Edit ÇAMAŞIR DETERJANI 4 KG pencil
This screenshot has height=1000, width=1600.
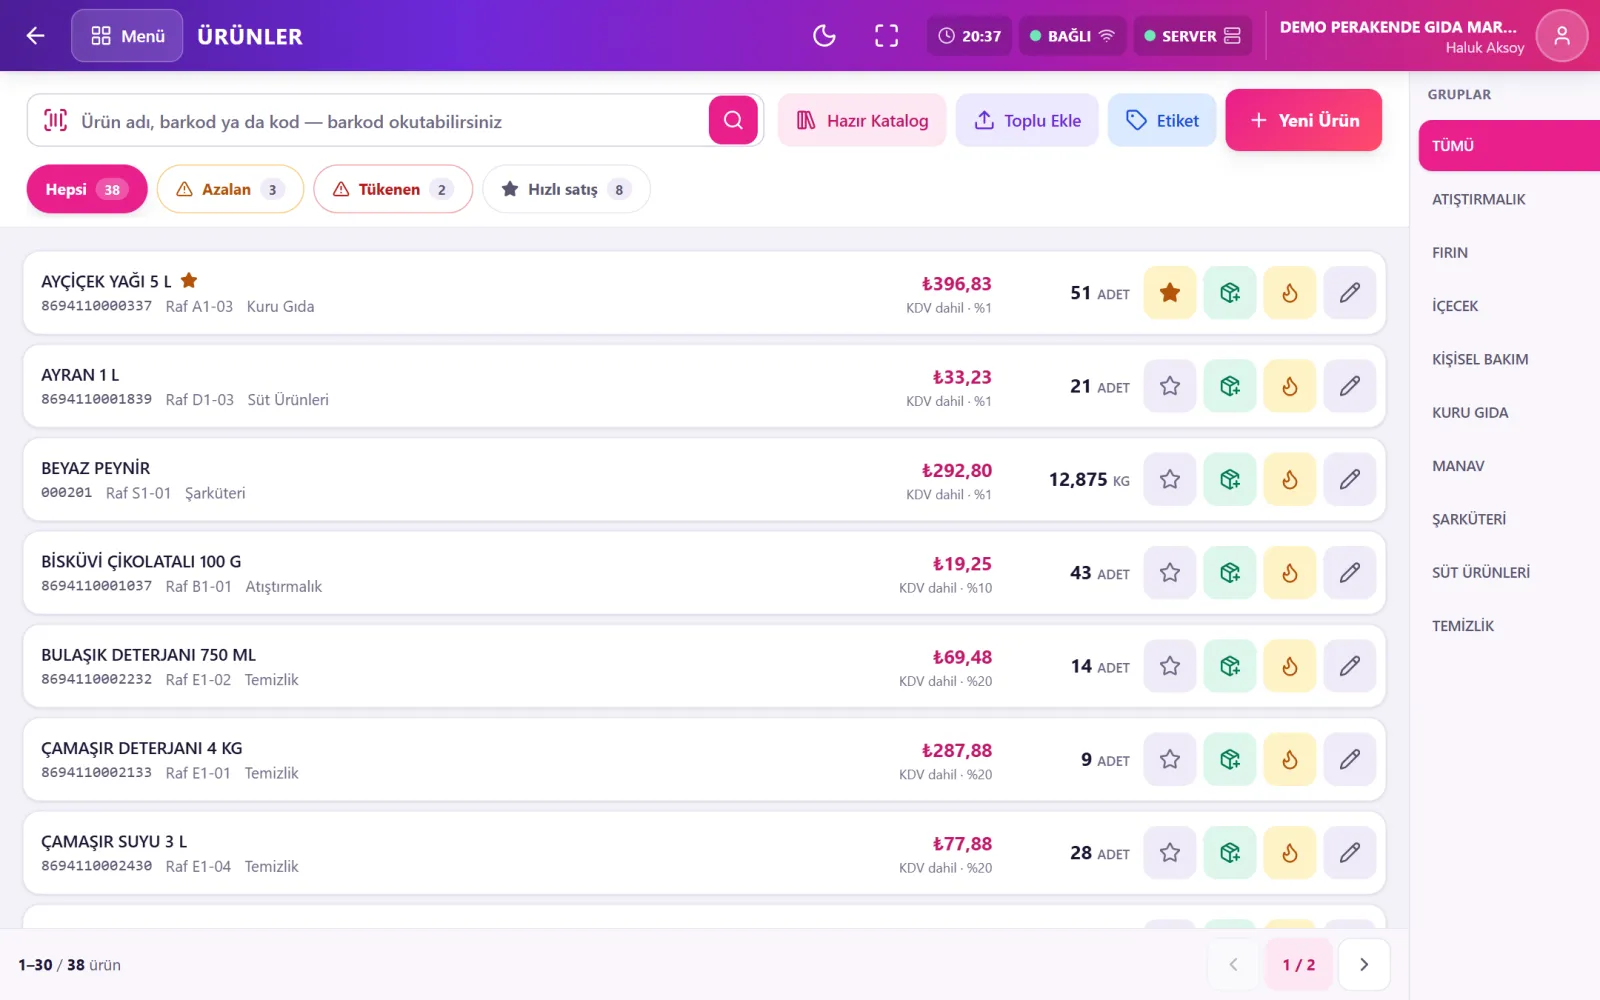click(x=1350, y=759)
